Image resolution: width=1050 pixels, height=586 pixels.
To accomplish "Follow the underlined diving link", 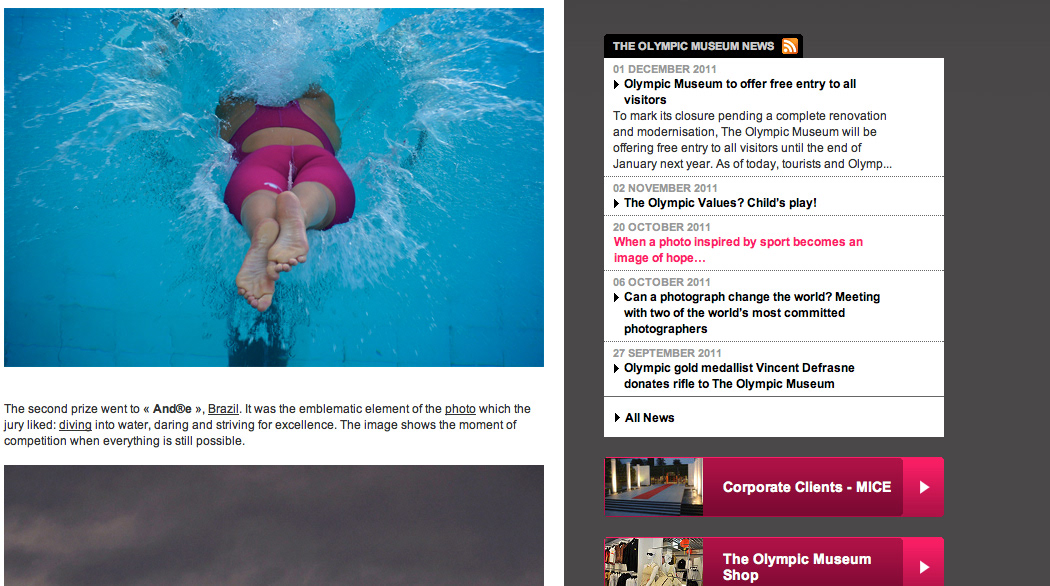I will [75, 425].
